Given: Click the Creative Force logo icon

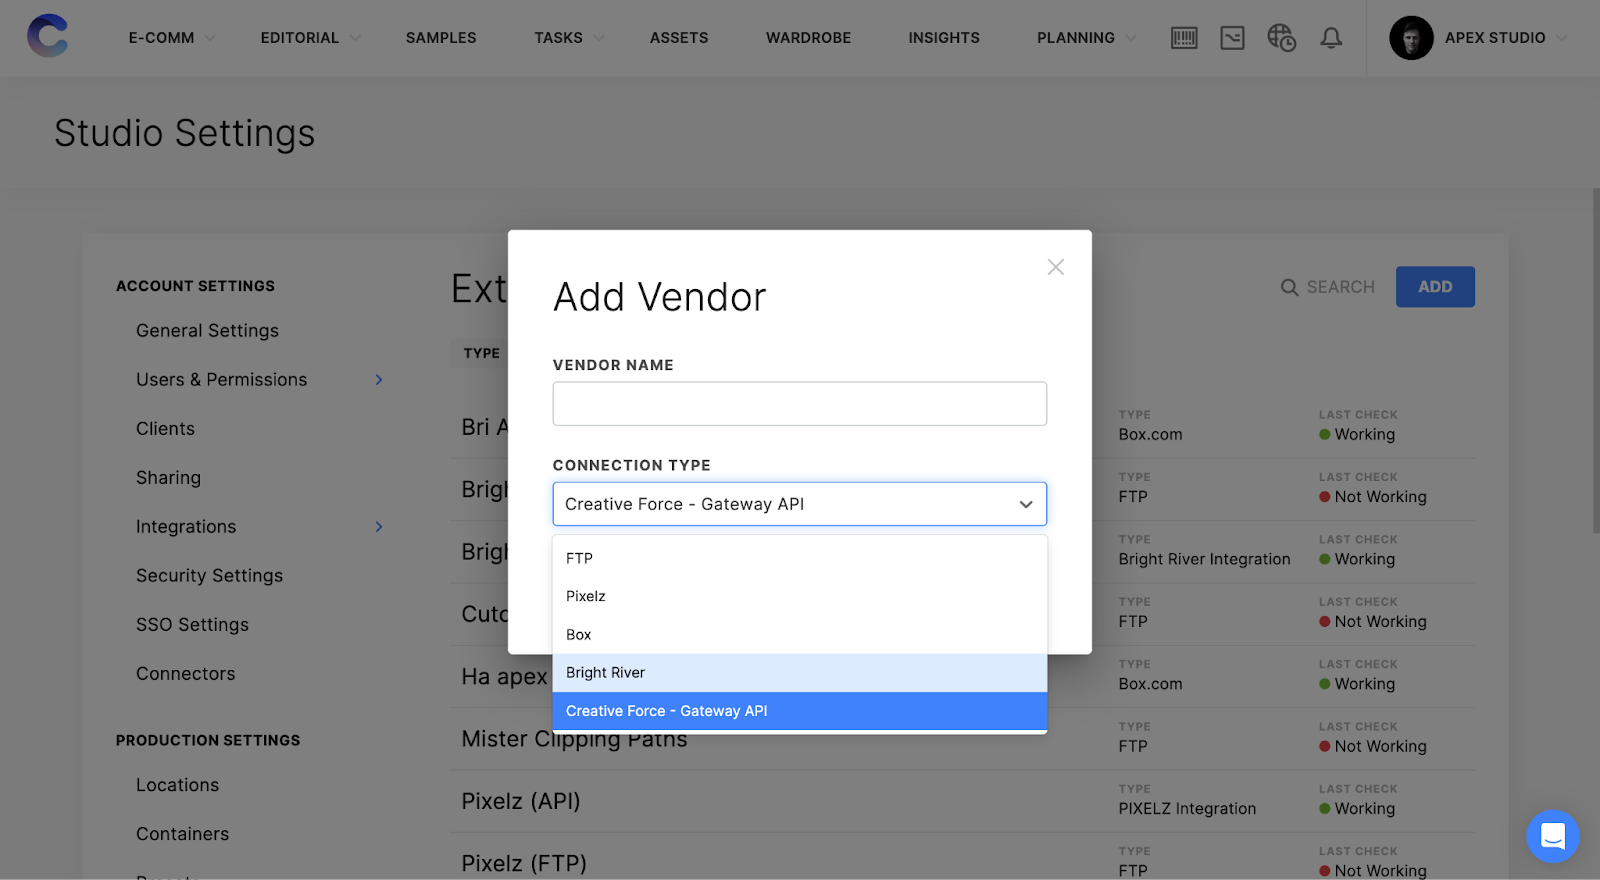Looking at the screenshot, I should 47,37.
